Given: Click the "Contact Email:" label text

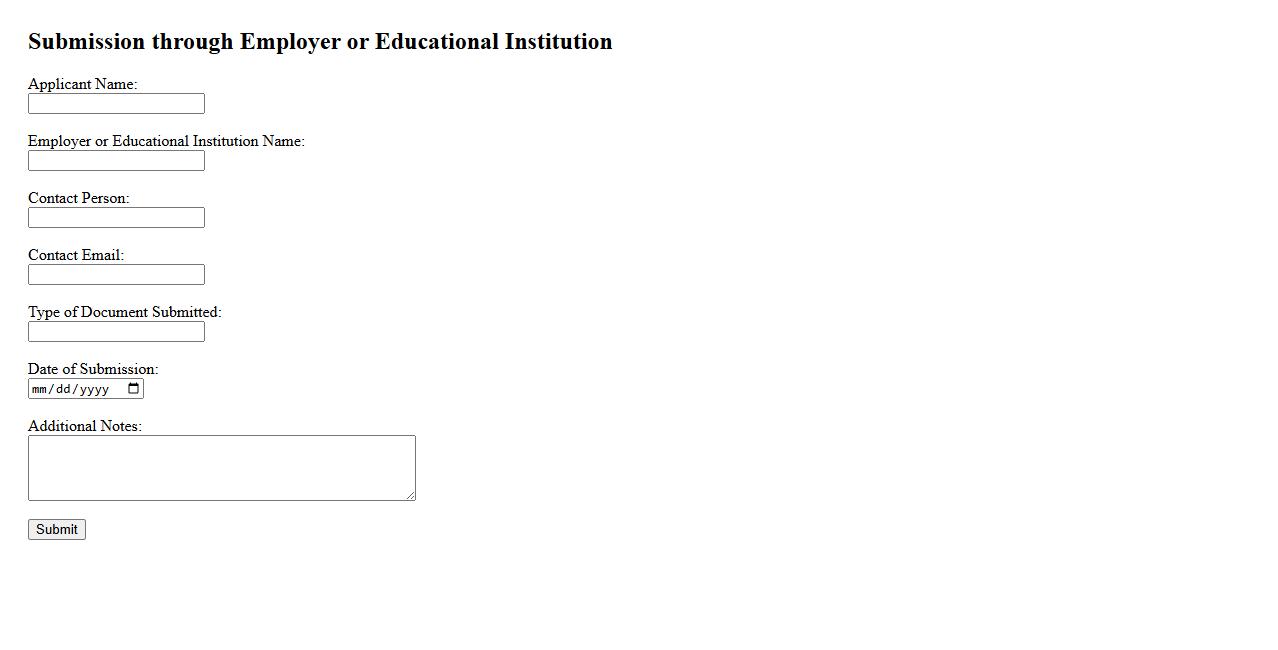Looking at the screenshot, I should pos(76,255).
